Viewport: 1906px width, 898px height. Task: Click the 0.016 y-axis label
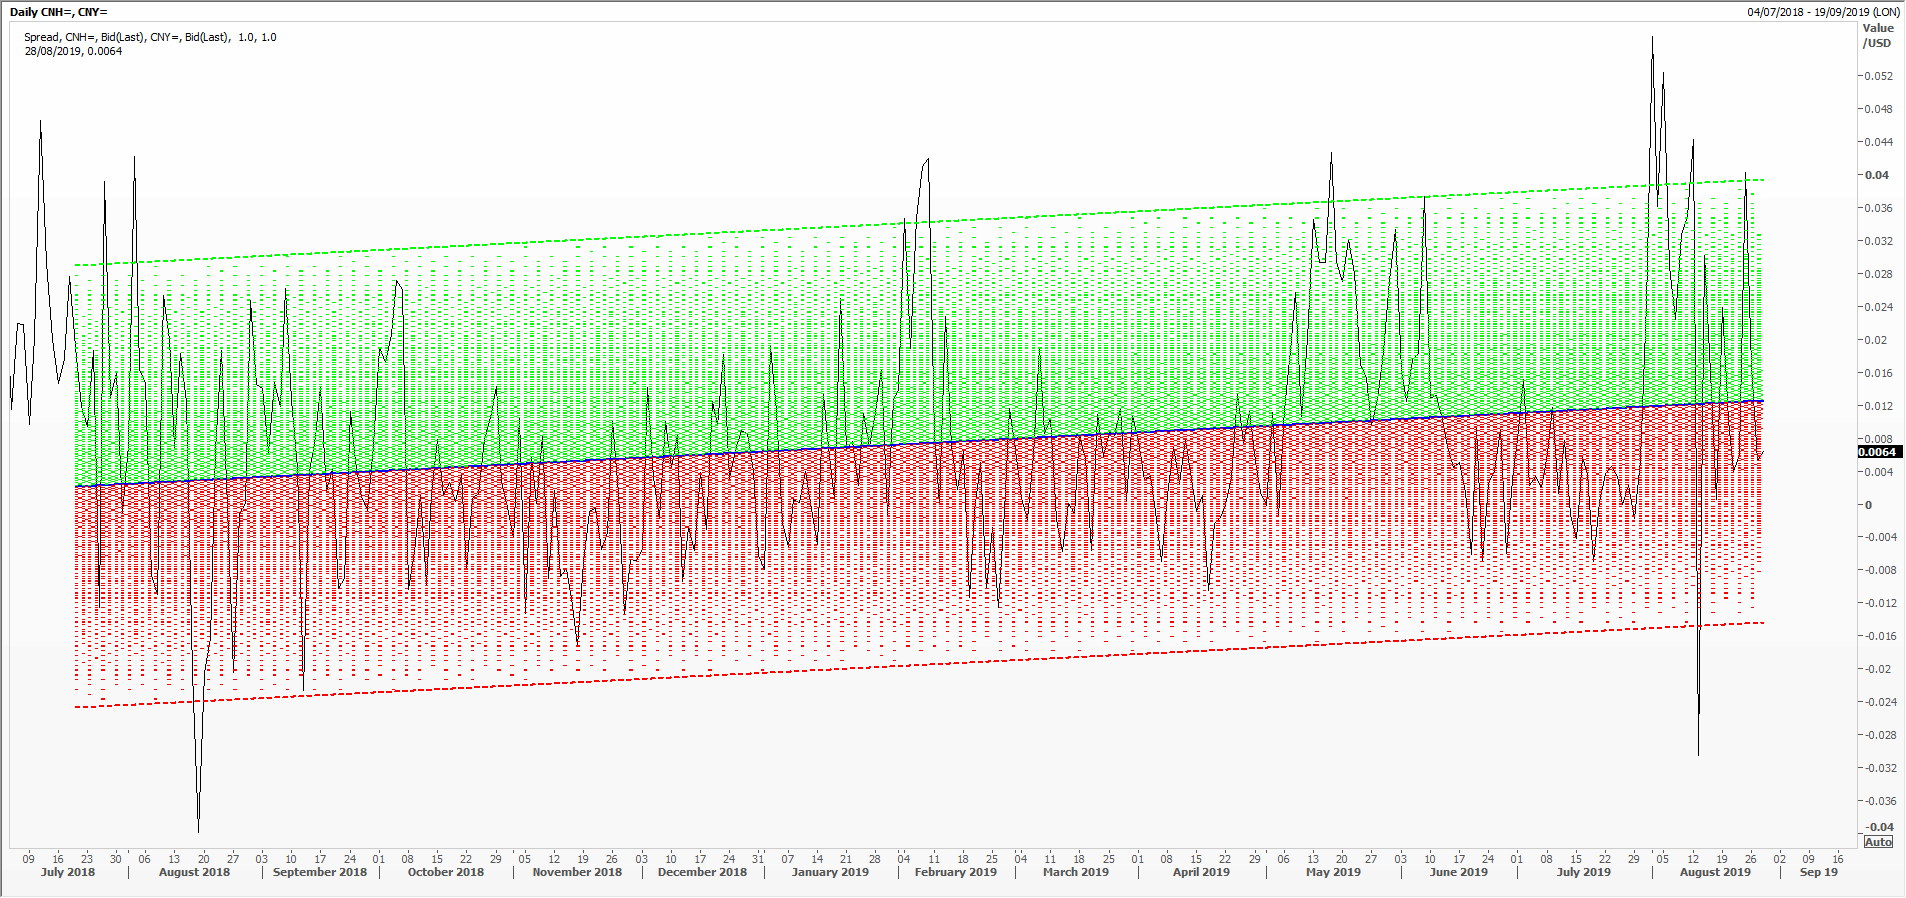[1877, 373]
